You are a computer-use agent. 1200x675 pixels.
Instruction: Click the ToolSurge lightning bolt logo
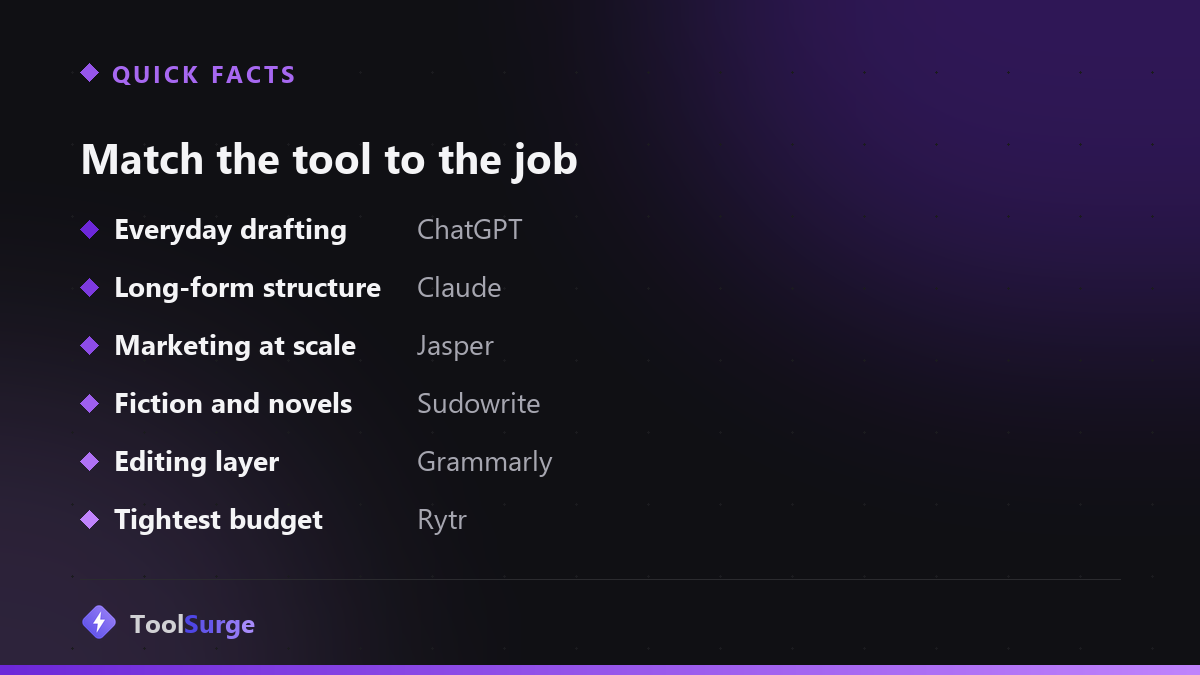pyautogui.click(x=98, y=622)
